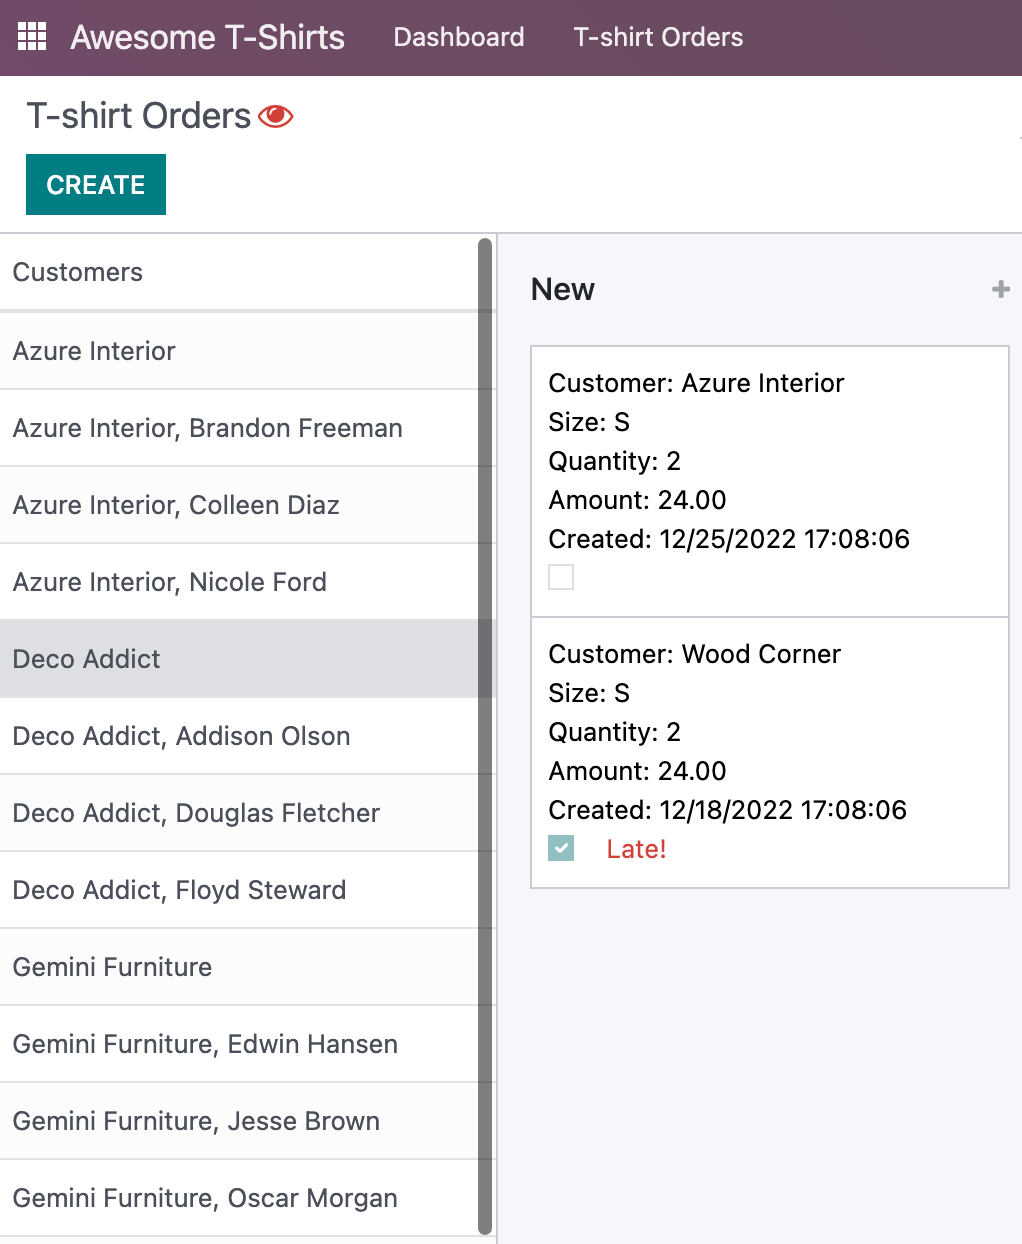Open the Dashboard menu
This screenshot has height=1244, width=1022.
458,37
